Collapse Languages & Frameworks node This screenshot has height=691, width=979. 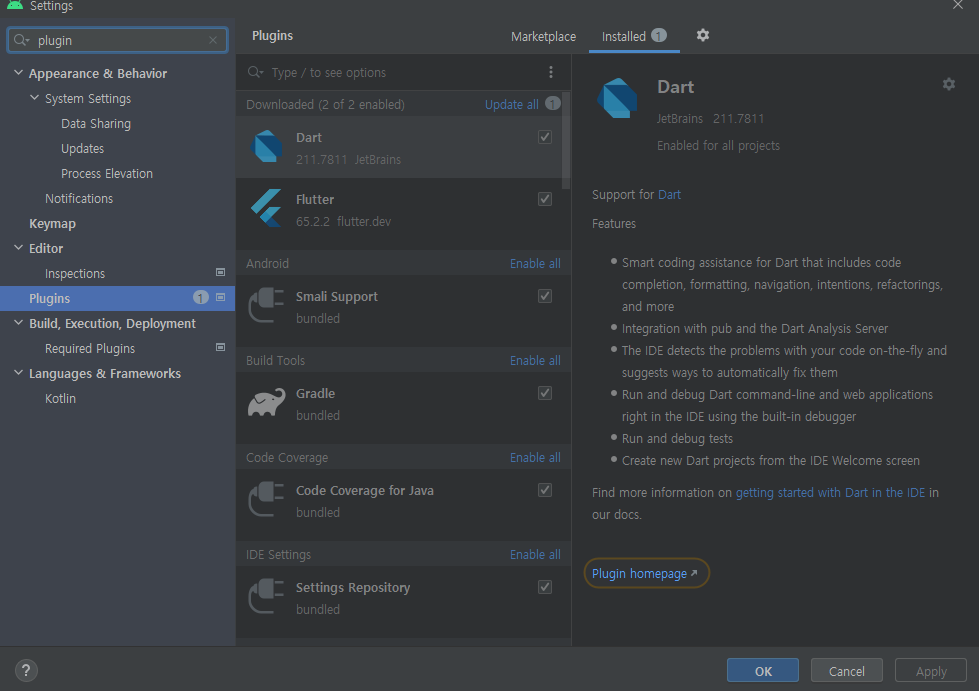click(18, 373)
